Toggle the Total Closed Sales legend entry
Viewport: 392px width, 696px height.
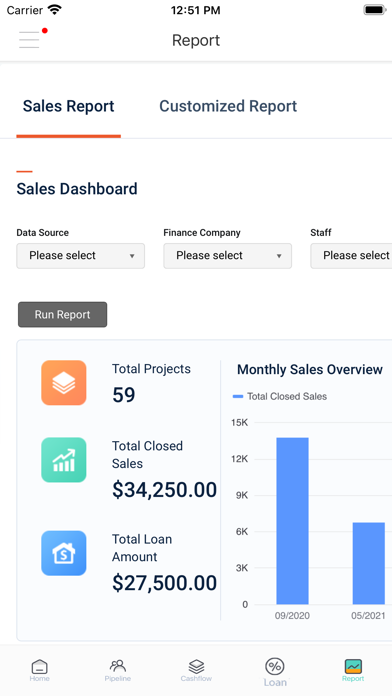[x=280, y=396]
